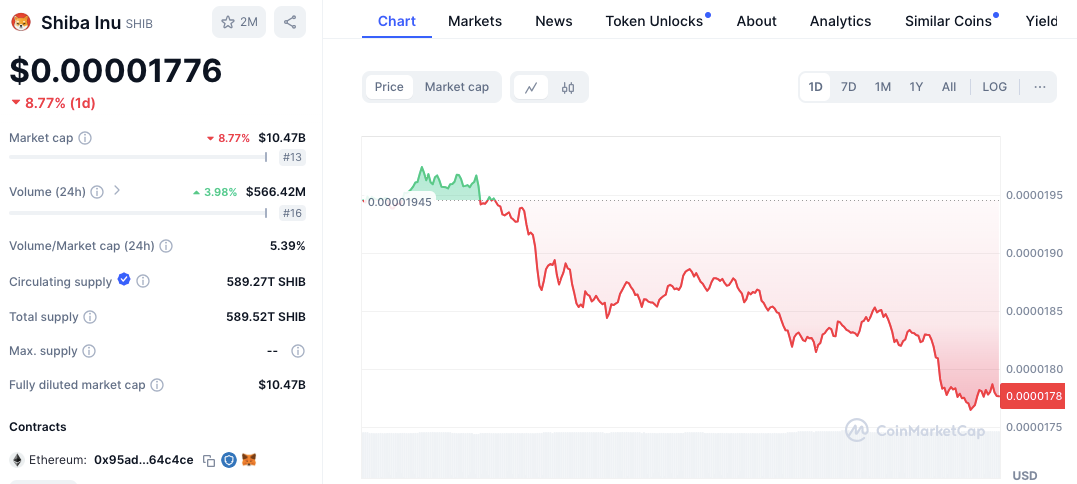
Task: Click the #13 market cap rank badge
Action: coord(292,158)
